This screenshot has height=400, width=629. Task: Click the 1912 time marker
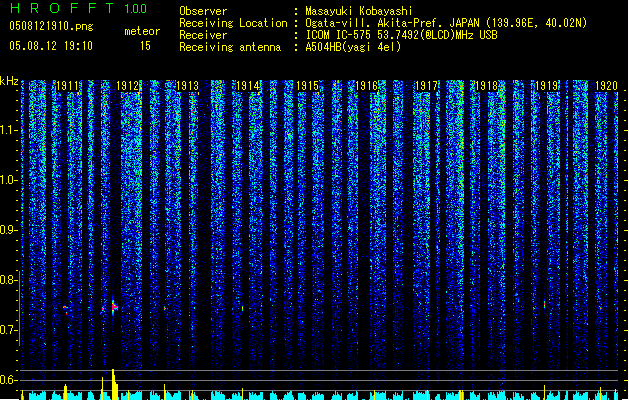127,86
